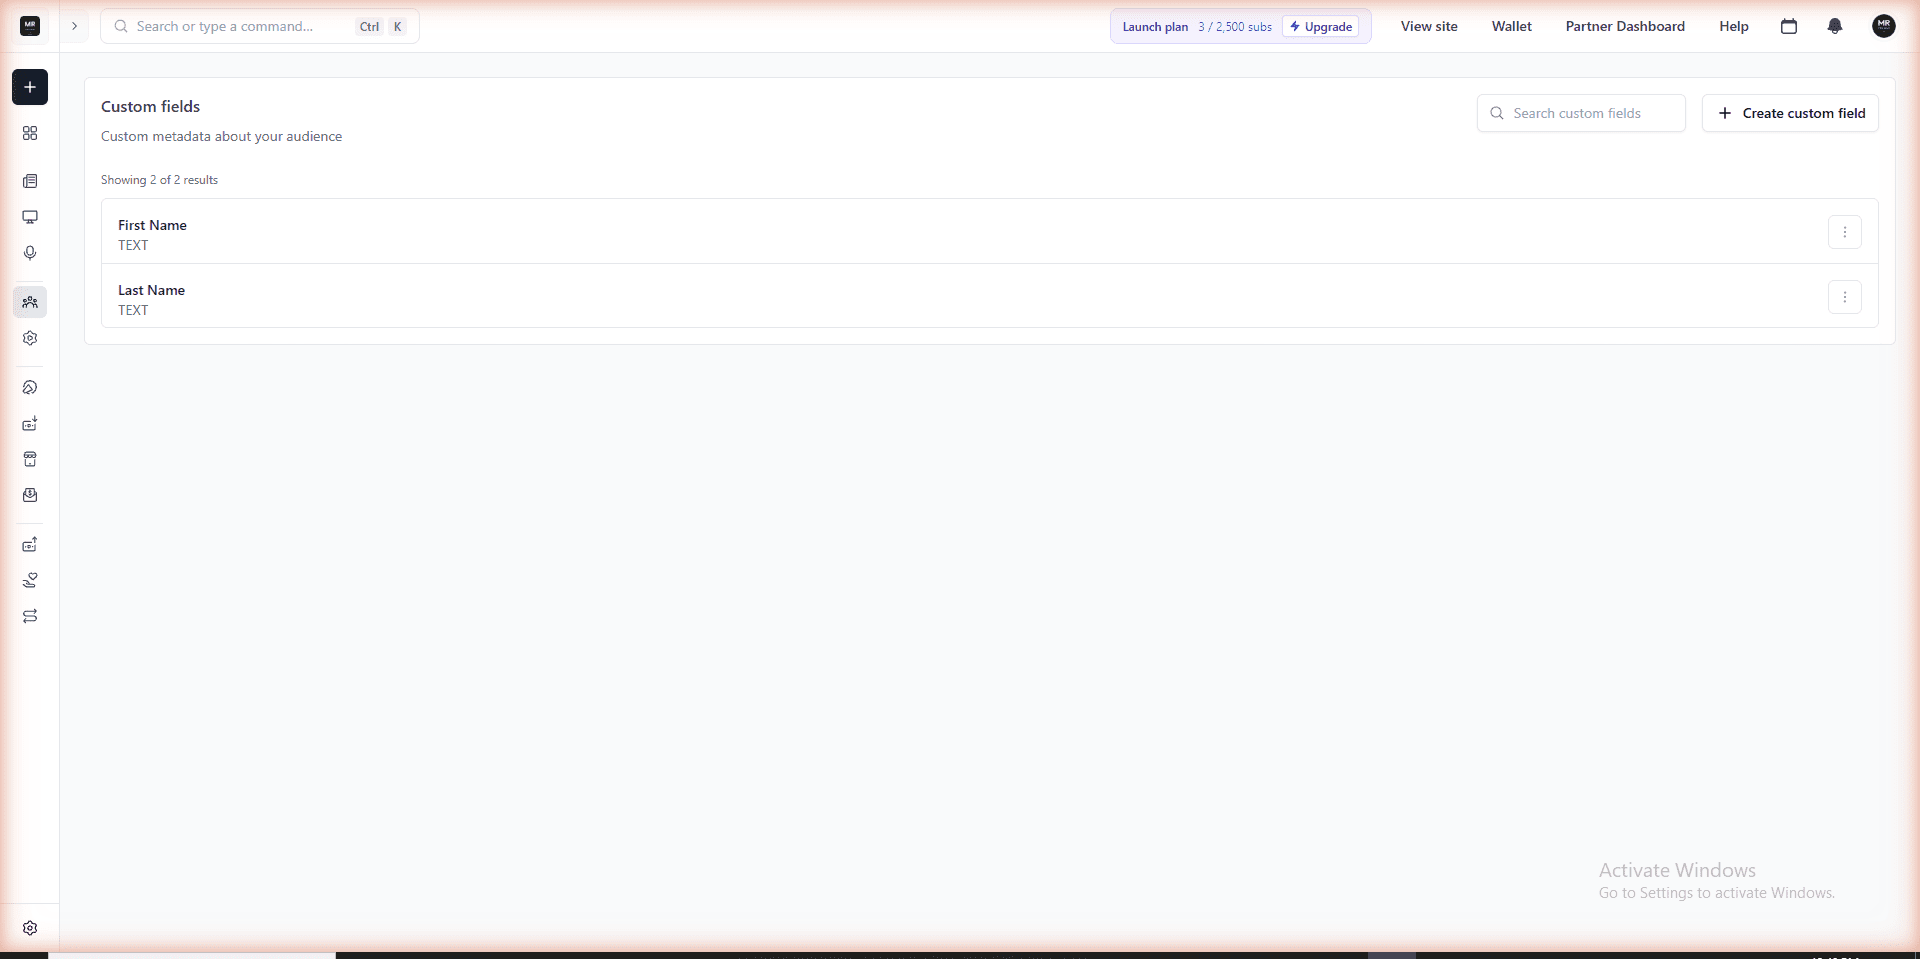Open settings gear at sidebar bottom

coord(30,928)
